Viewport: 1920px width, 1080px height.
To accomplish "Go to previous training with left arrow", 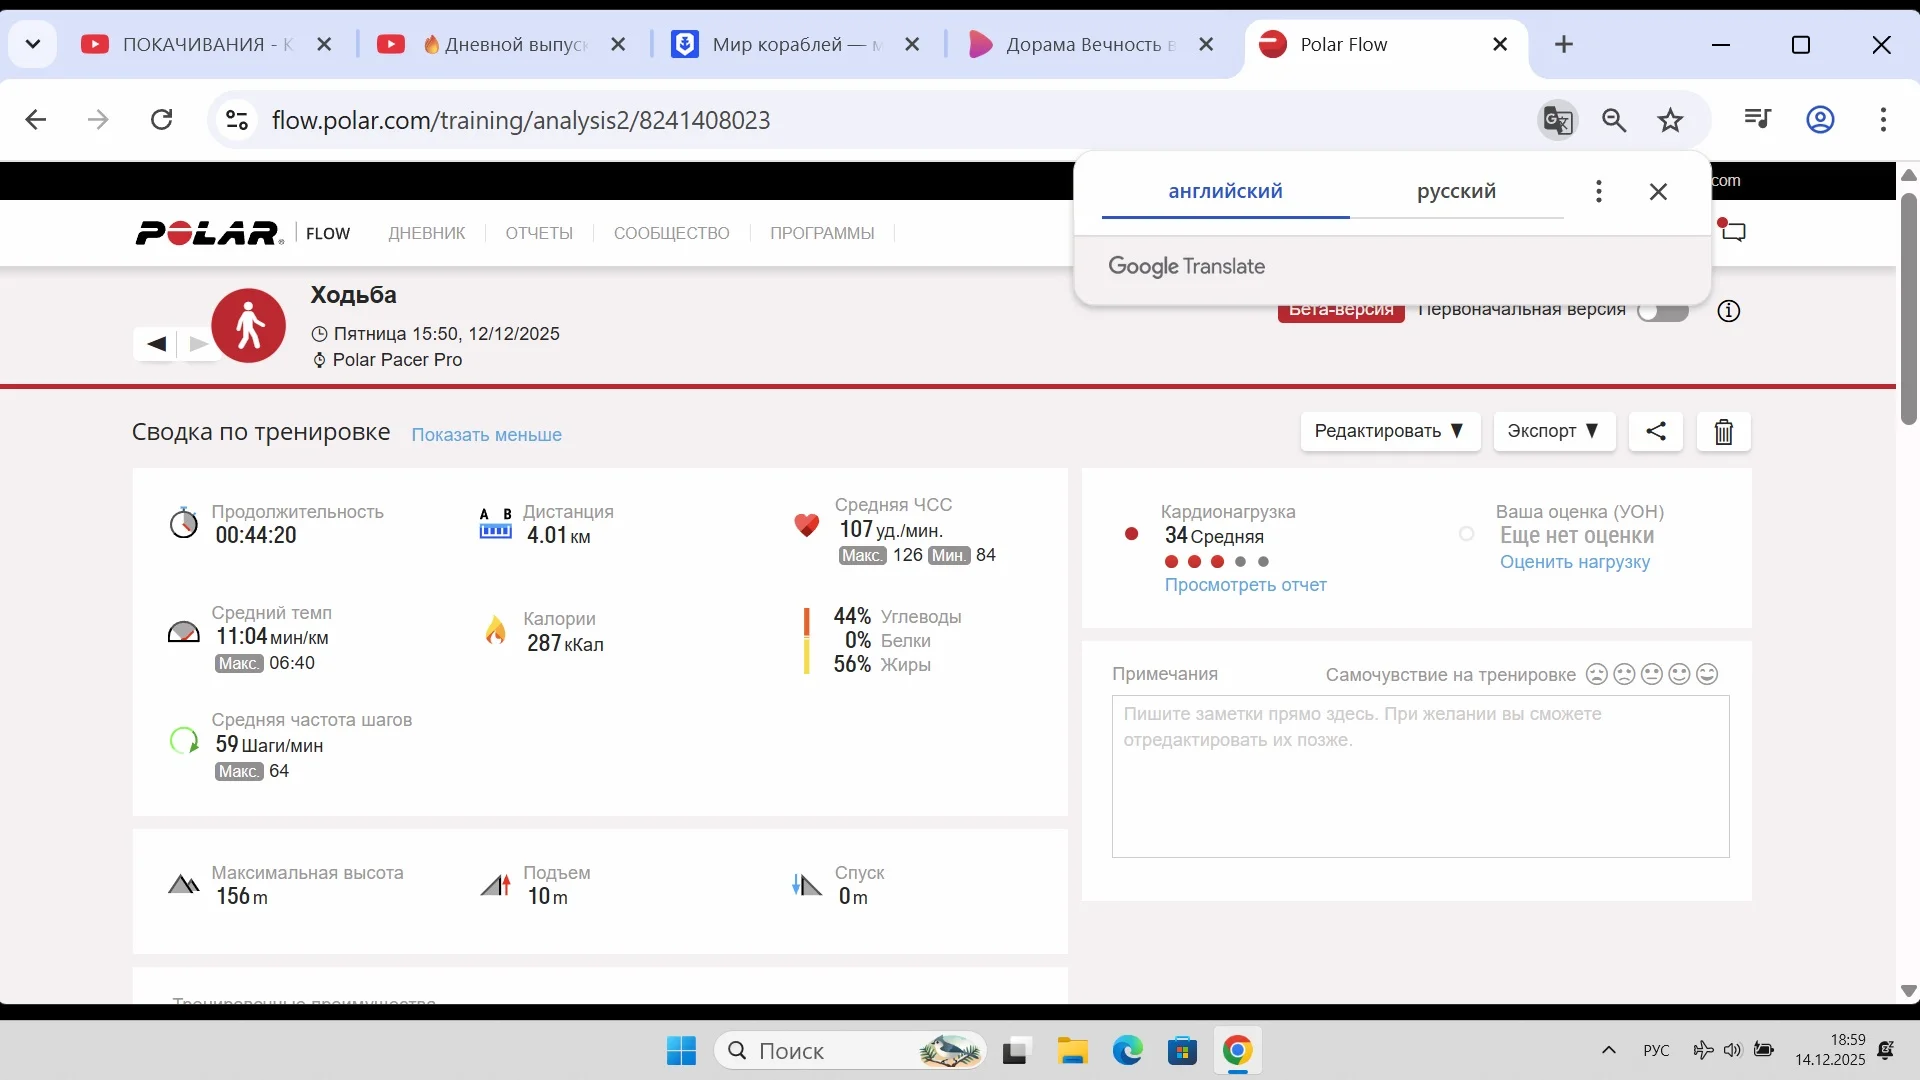I will (156, 344).
